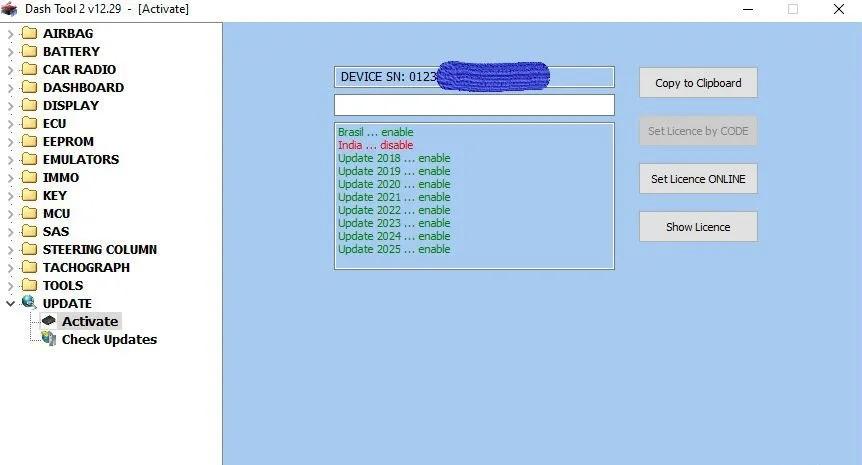Image resolution: width=862 pixels, height=465 pixels.
Task: Expand the AIRBAG tree node
Action: tap(10, 34)
